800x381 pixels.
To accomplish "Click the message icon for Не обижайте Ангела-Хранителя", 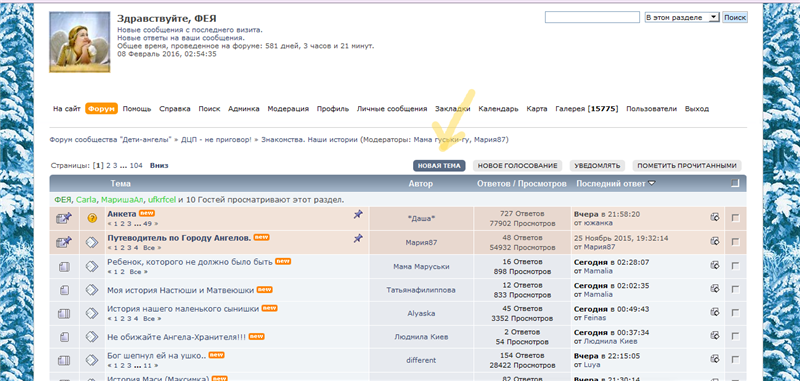I will (91, 337).
